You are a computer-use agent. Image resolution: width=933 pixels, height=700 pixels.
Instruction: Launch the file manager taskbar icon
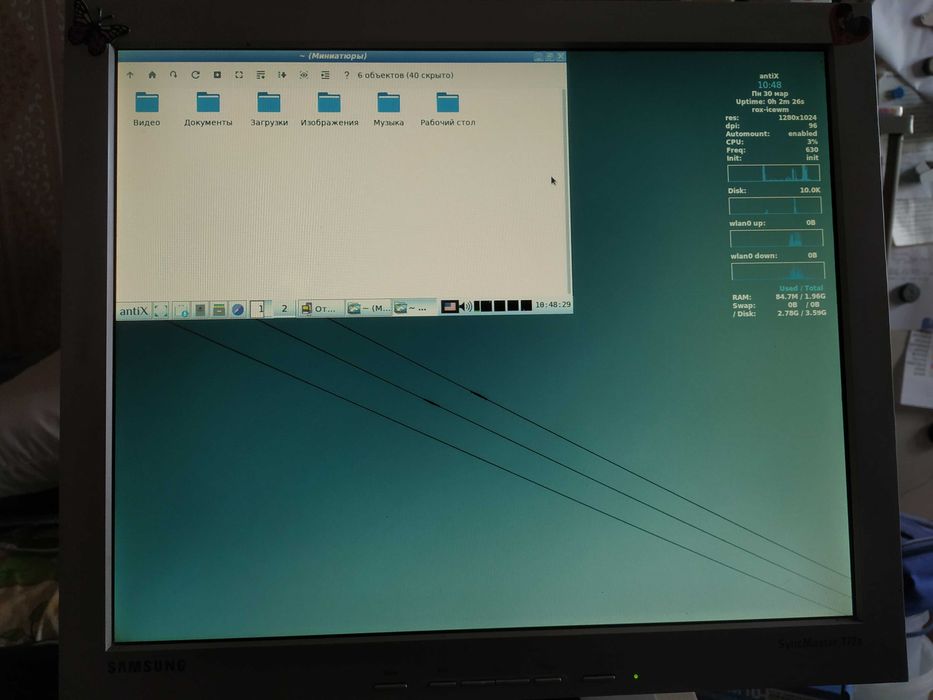coord(181,310)
